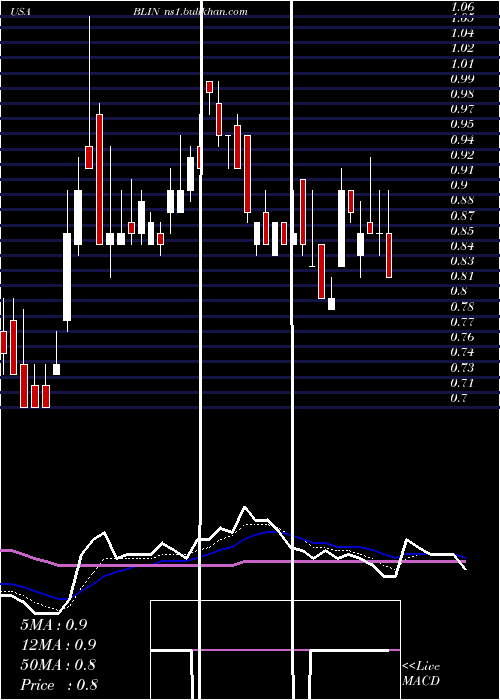Select the 0.97 price axis label
The width and height of the screenshot is (500, 700).
[462, 109]
